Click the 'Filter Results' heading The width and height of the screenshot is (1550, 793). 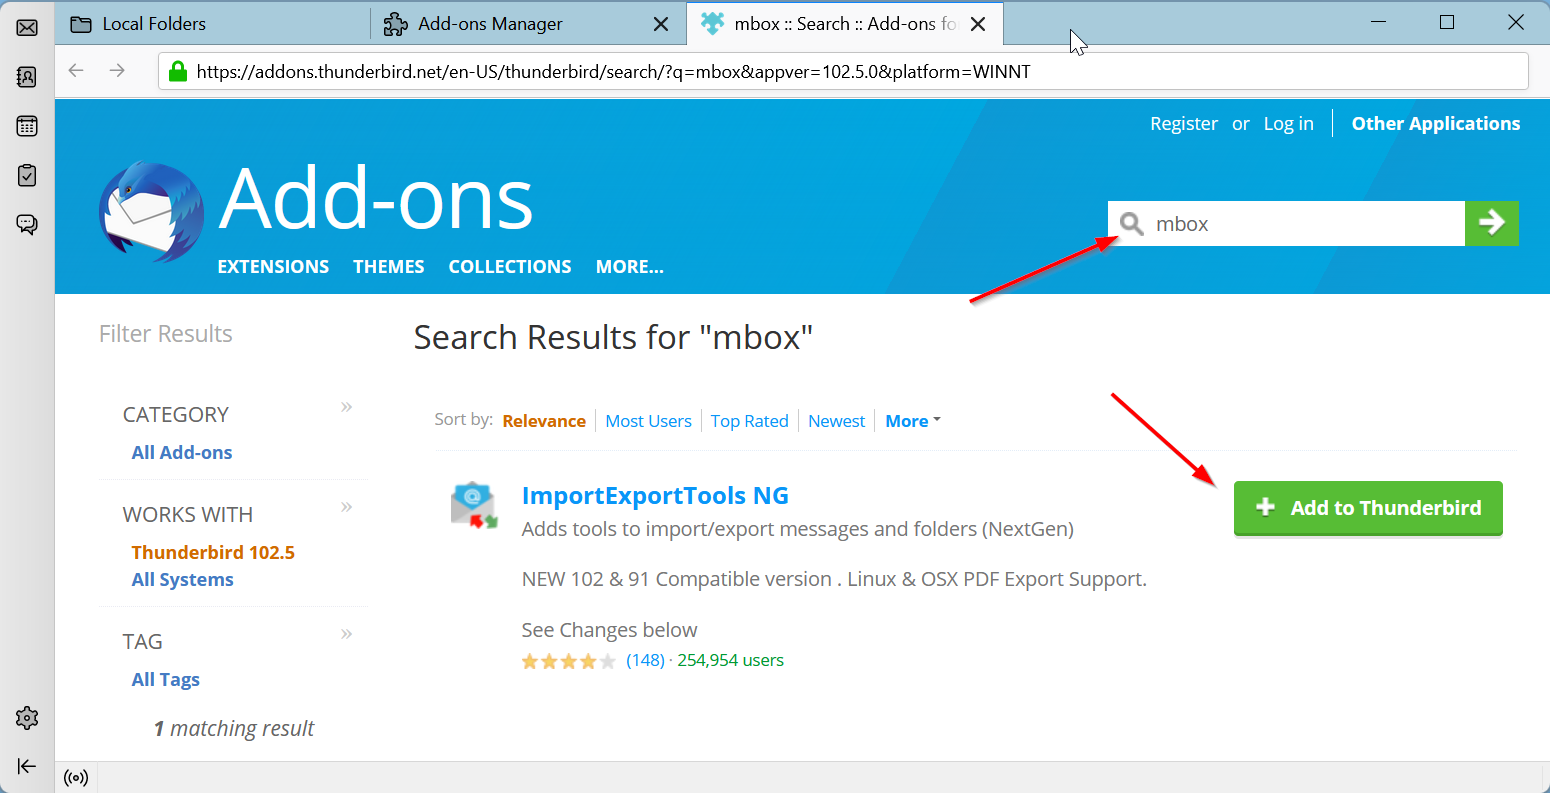[x=166, y=334]
